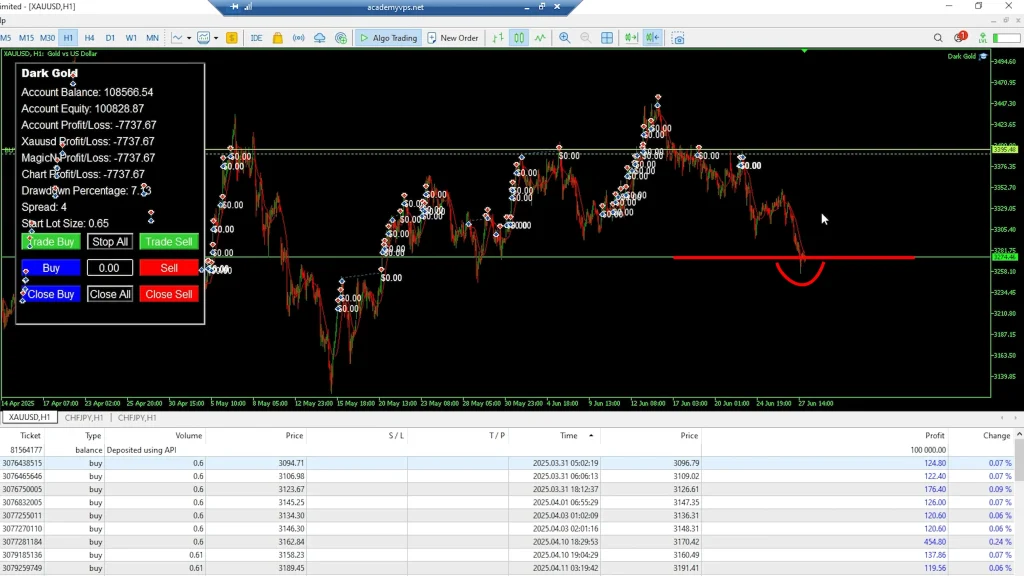Take a chart screenshot with camera icon

[x=678, y=38]
